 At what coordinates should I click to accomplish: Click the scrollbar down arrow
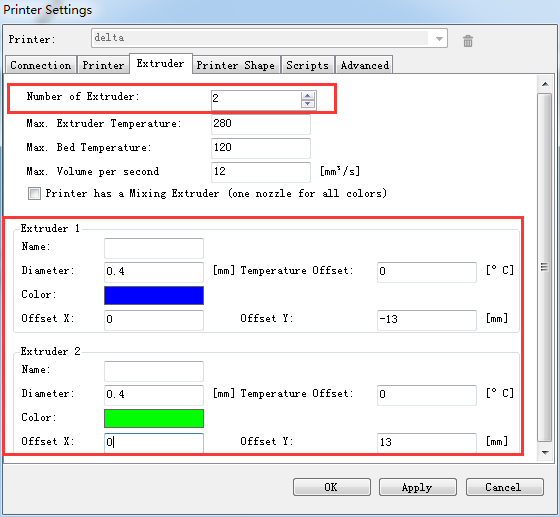click(x=545, y=453)
